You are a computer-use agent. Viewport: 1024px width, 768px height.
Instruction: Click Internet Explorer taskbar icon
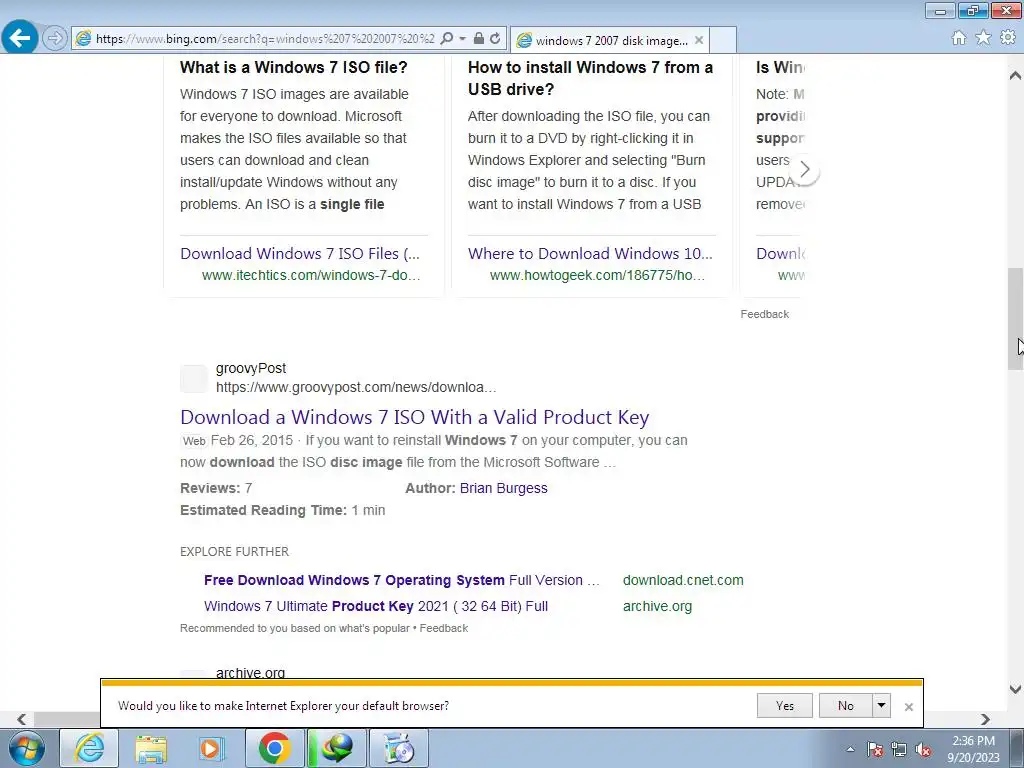click(89, 748)
